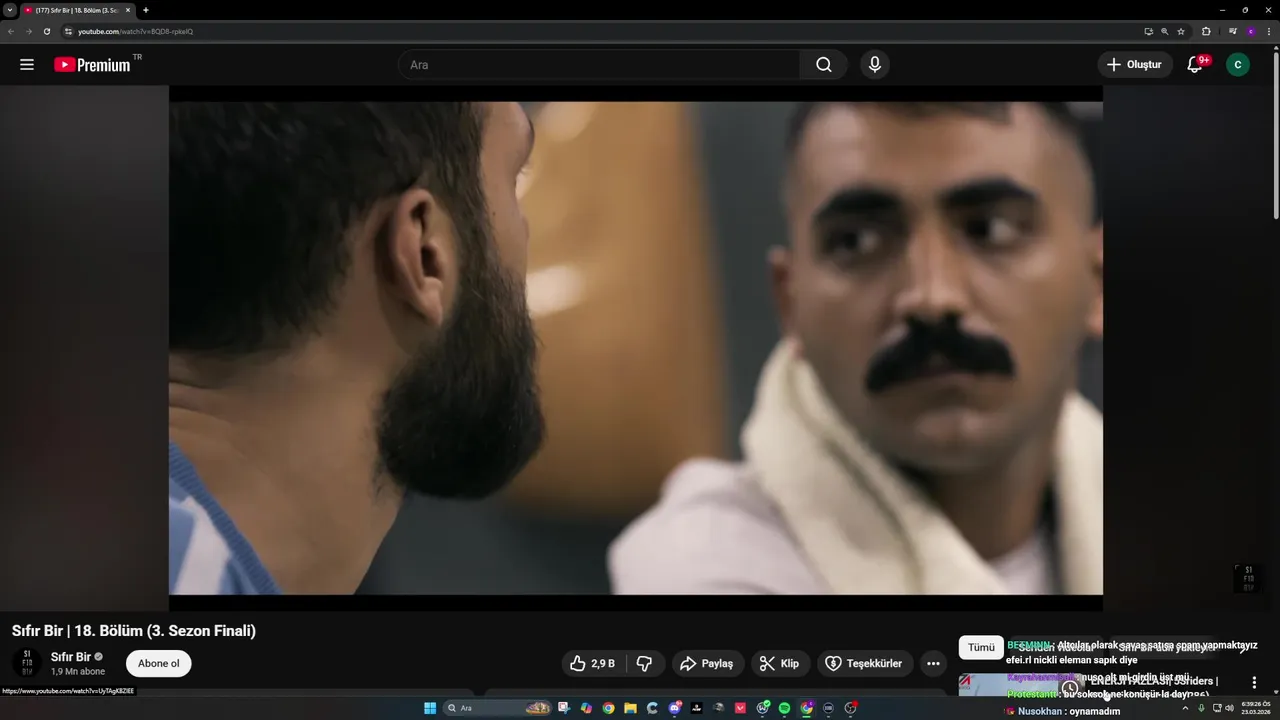Reload the YouTube page
The width and height of the screenshot is (1280, 720).
click(x=47, y=31)
